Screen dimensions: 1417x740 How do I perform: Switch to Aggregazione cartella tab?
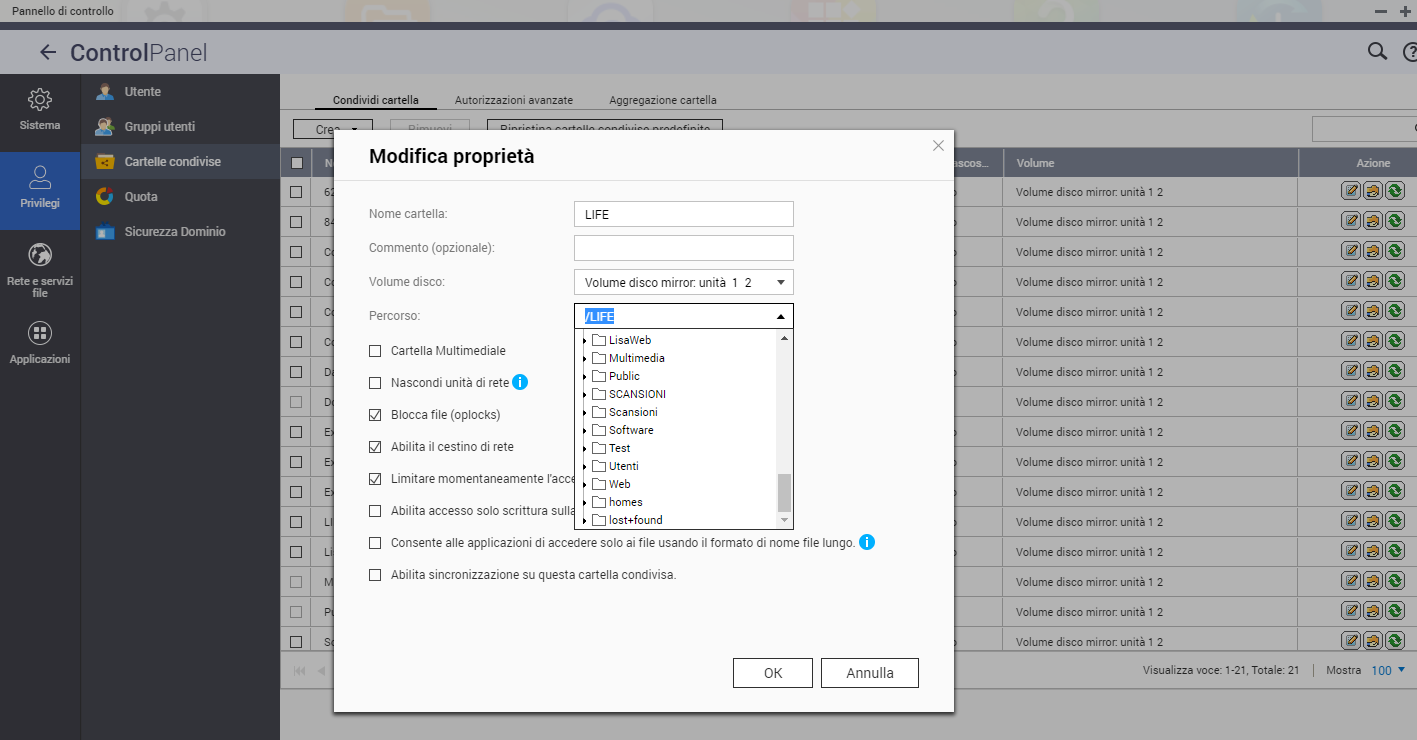tap(662, 100)
